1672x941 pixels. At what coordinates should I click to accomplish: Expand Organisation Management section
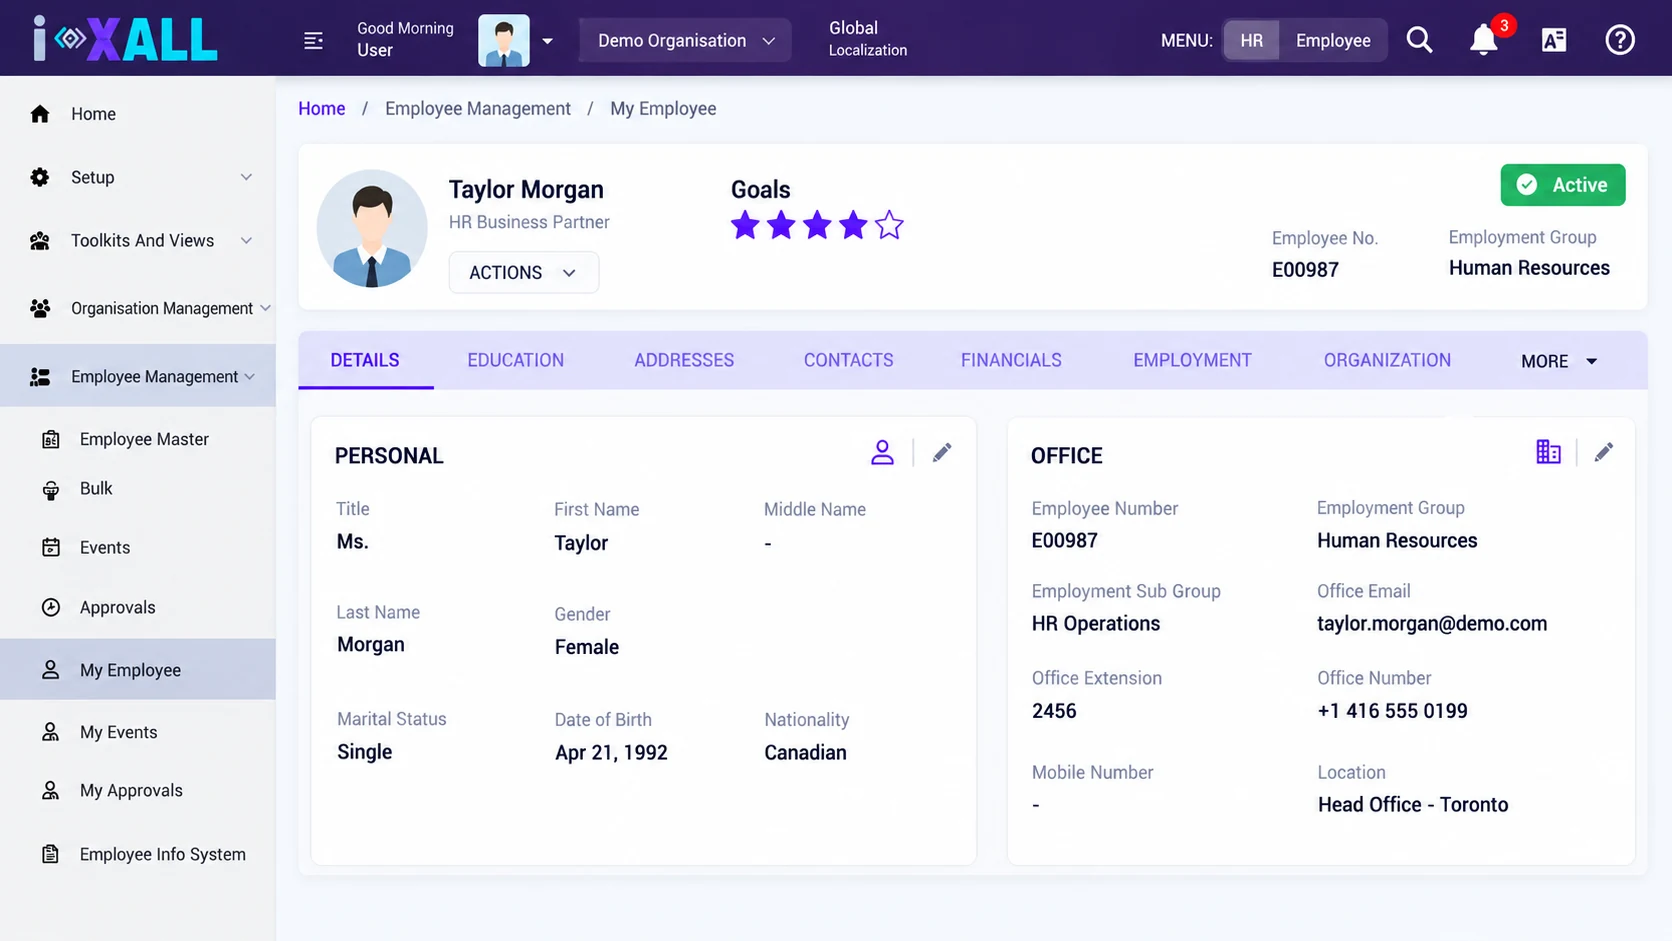[x=138, y=308]
